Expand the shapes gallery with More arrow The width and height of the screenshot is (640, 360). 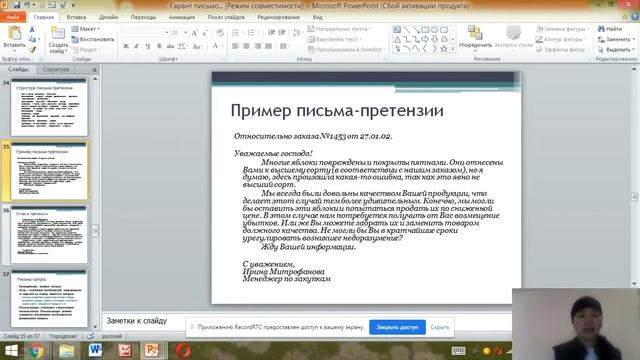453,49
